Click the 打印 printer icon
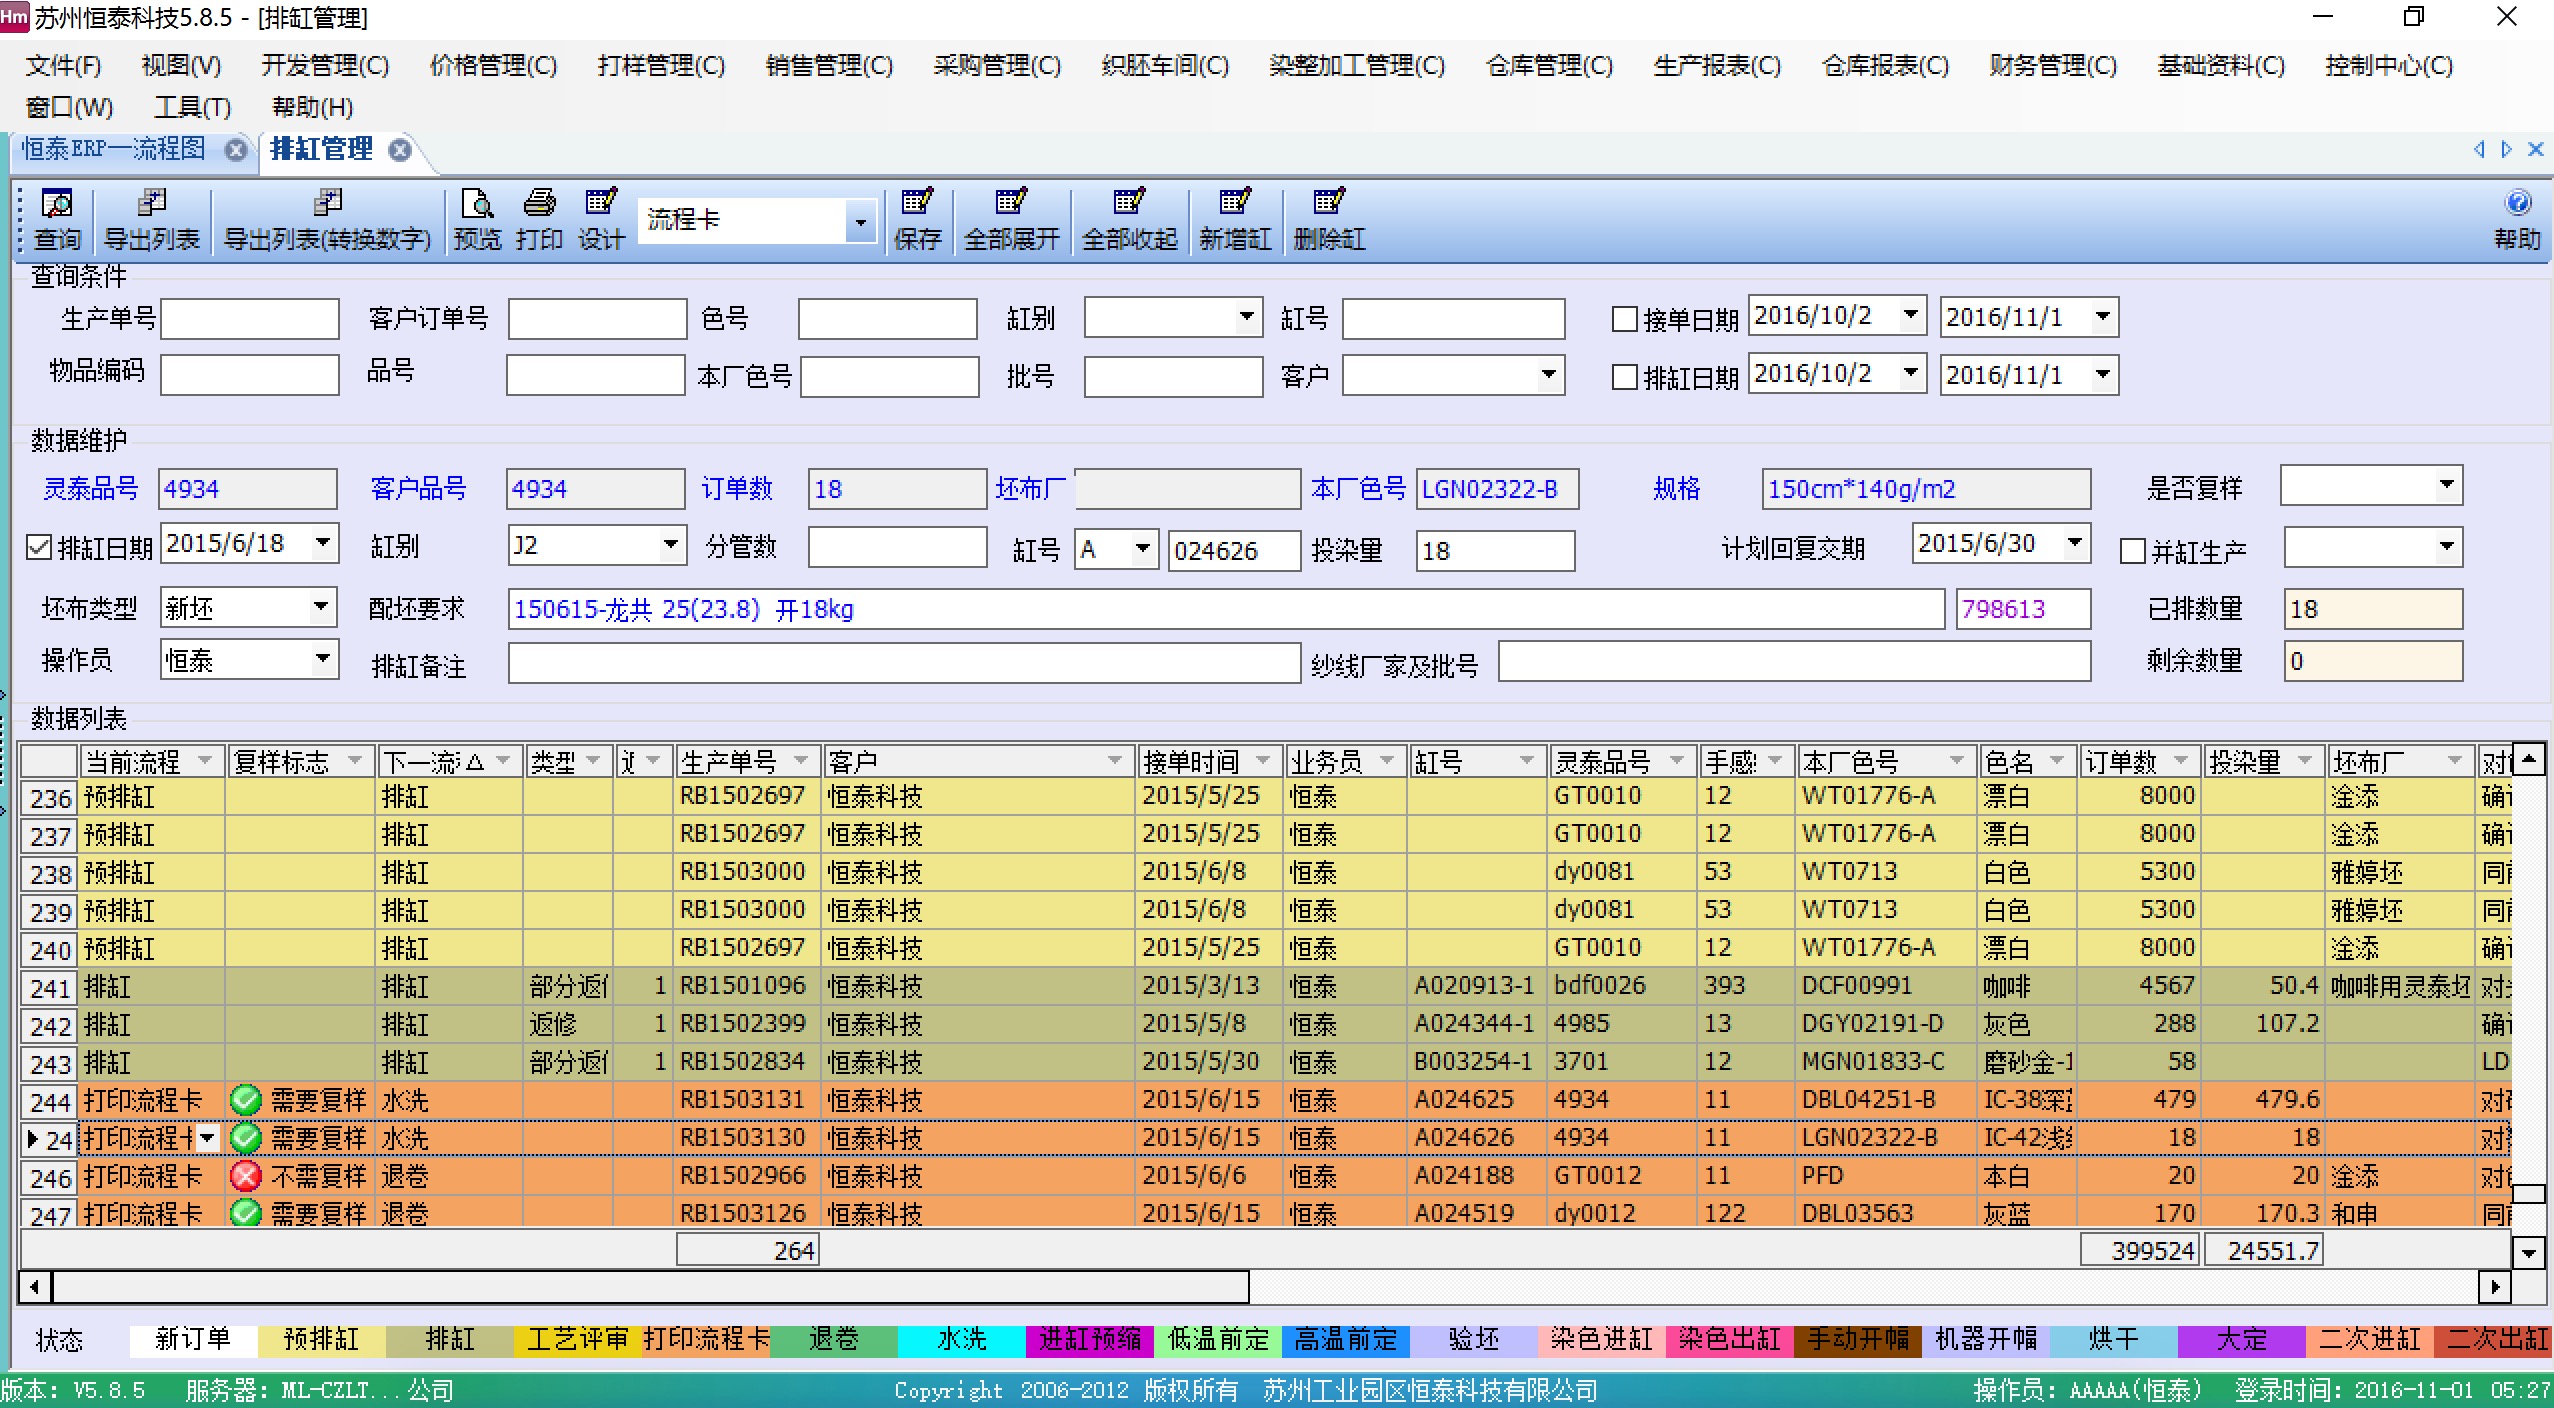The image size is (2554, 1408). coord(539,220)
